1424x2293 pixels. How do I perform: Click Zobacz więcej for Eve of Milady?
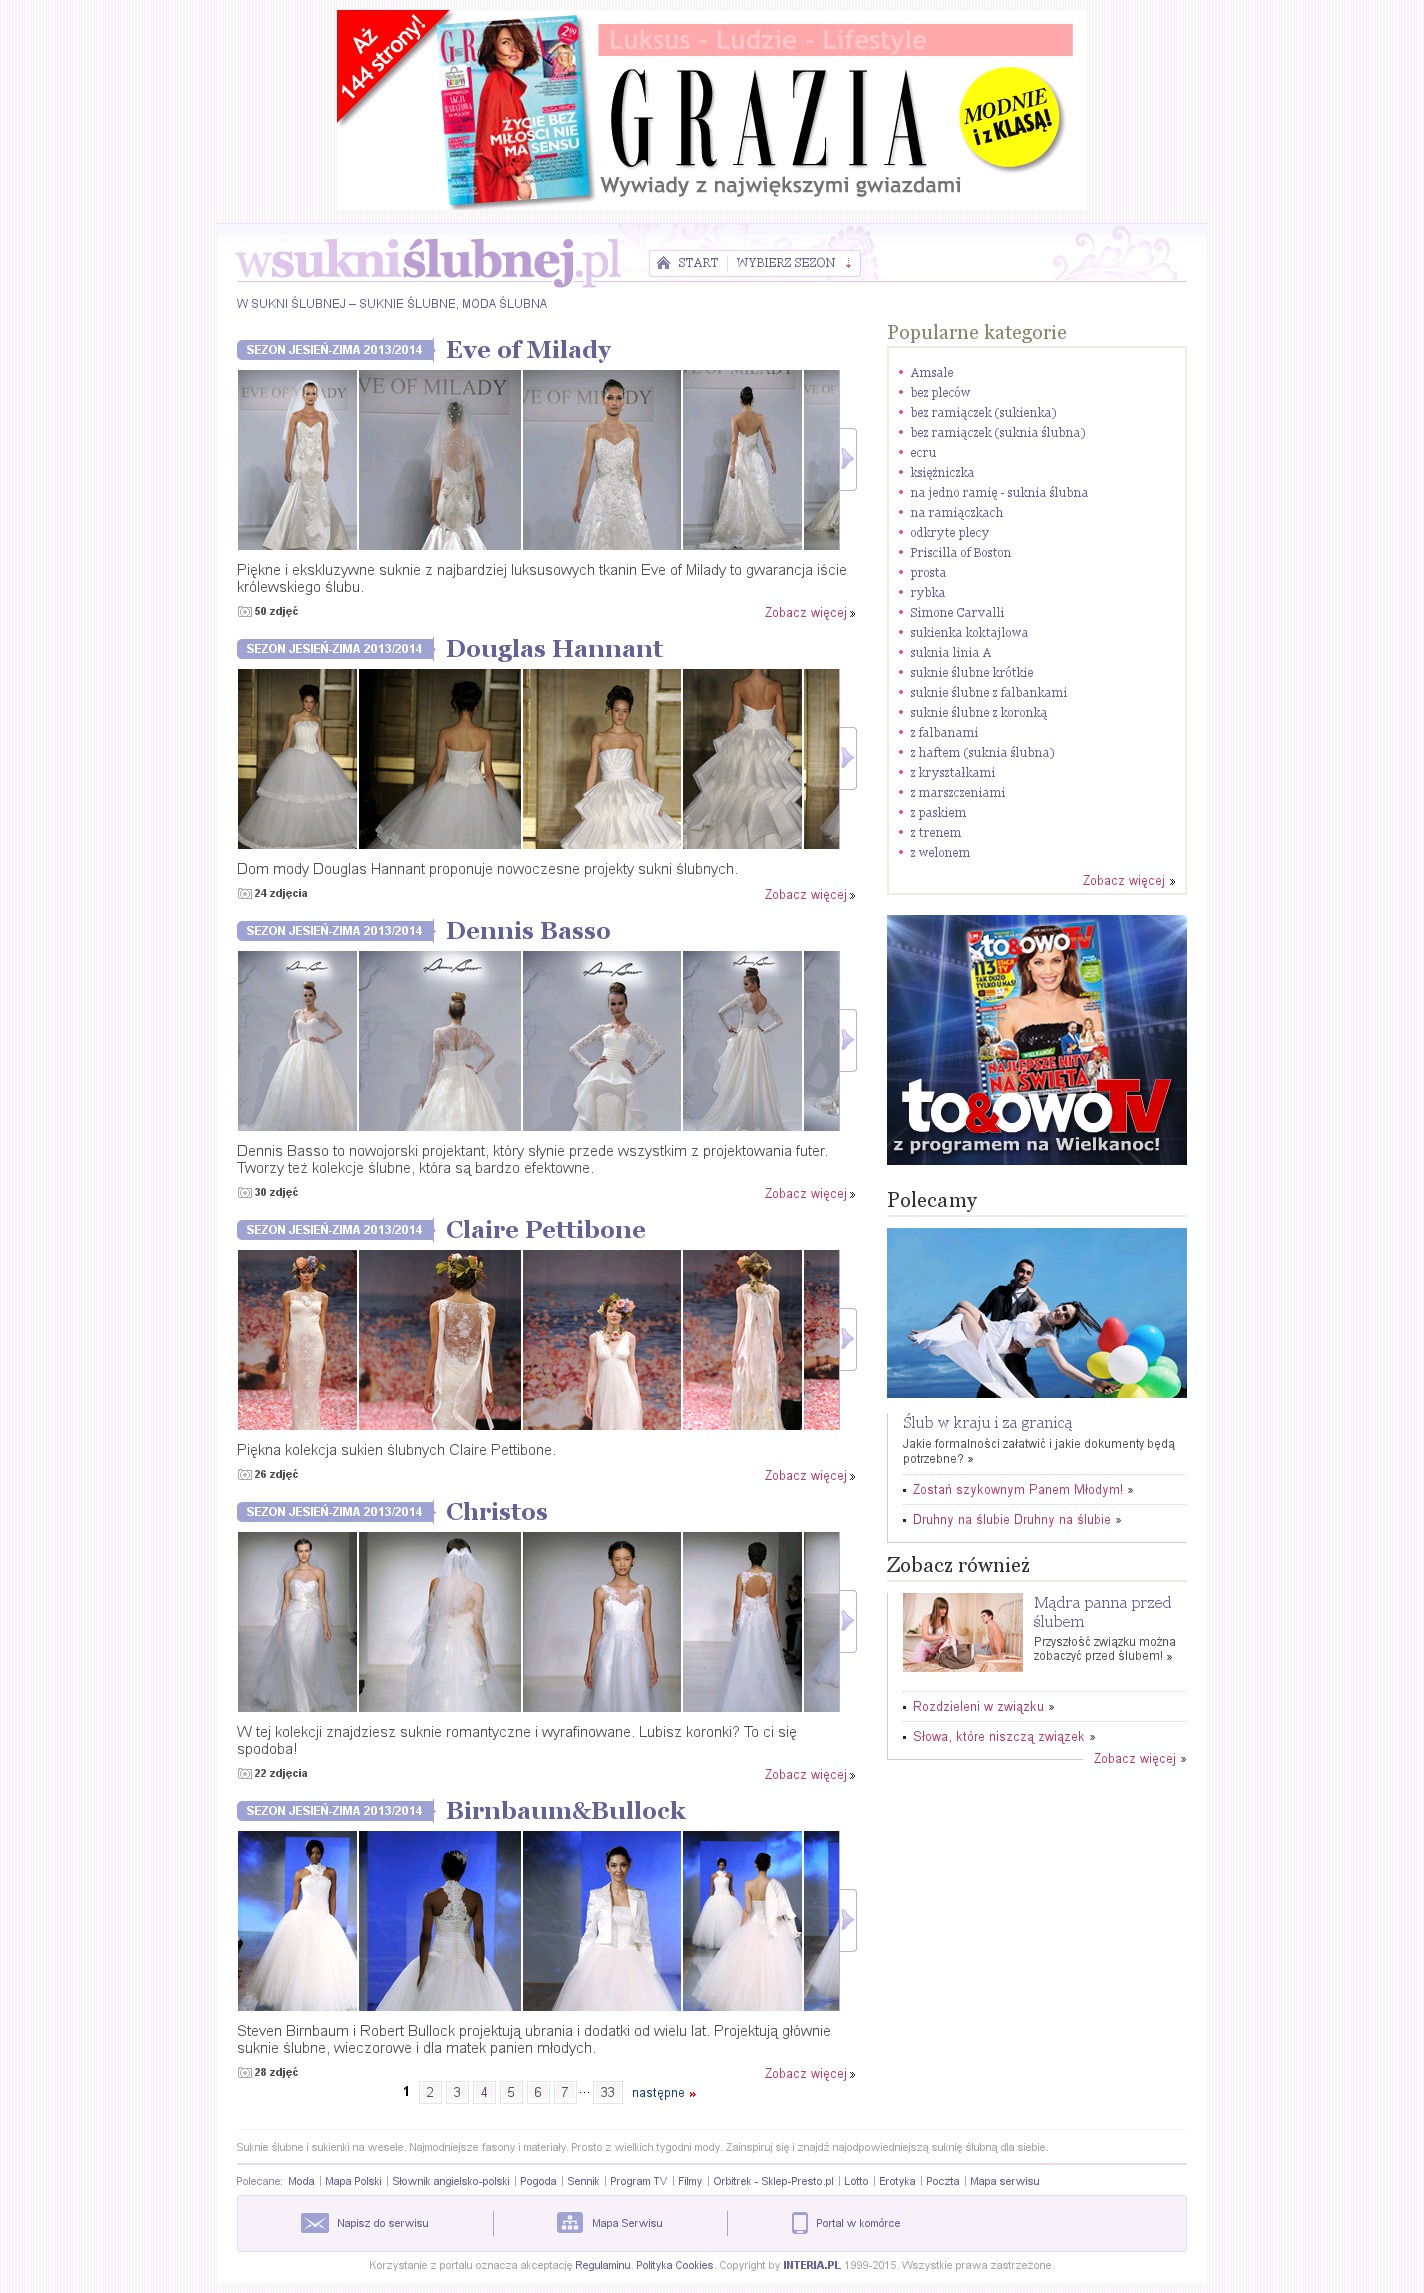tap(810, 613)
